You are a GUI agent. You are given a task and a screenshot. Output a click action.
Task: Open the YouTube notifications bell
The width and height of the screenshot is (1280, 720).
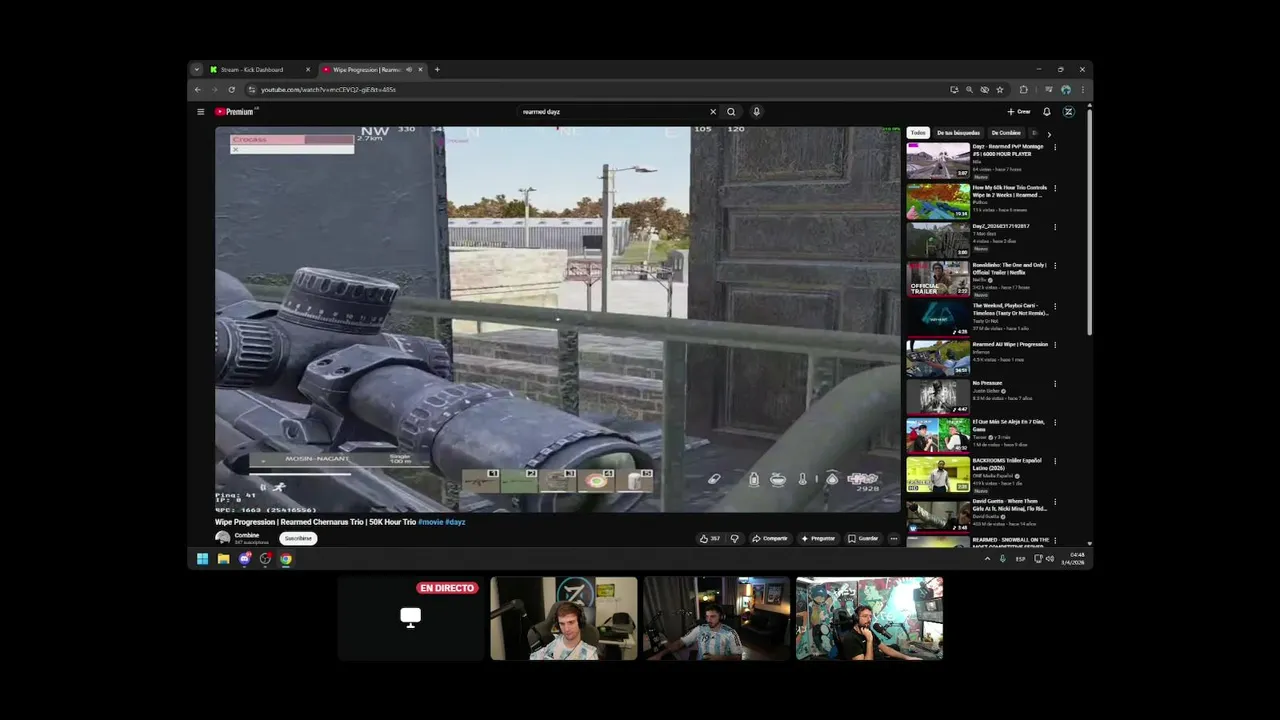click(x=1046, y=112)
